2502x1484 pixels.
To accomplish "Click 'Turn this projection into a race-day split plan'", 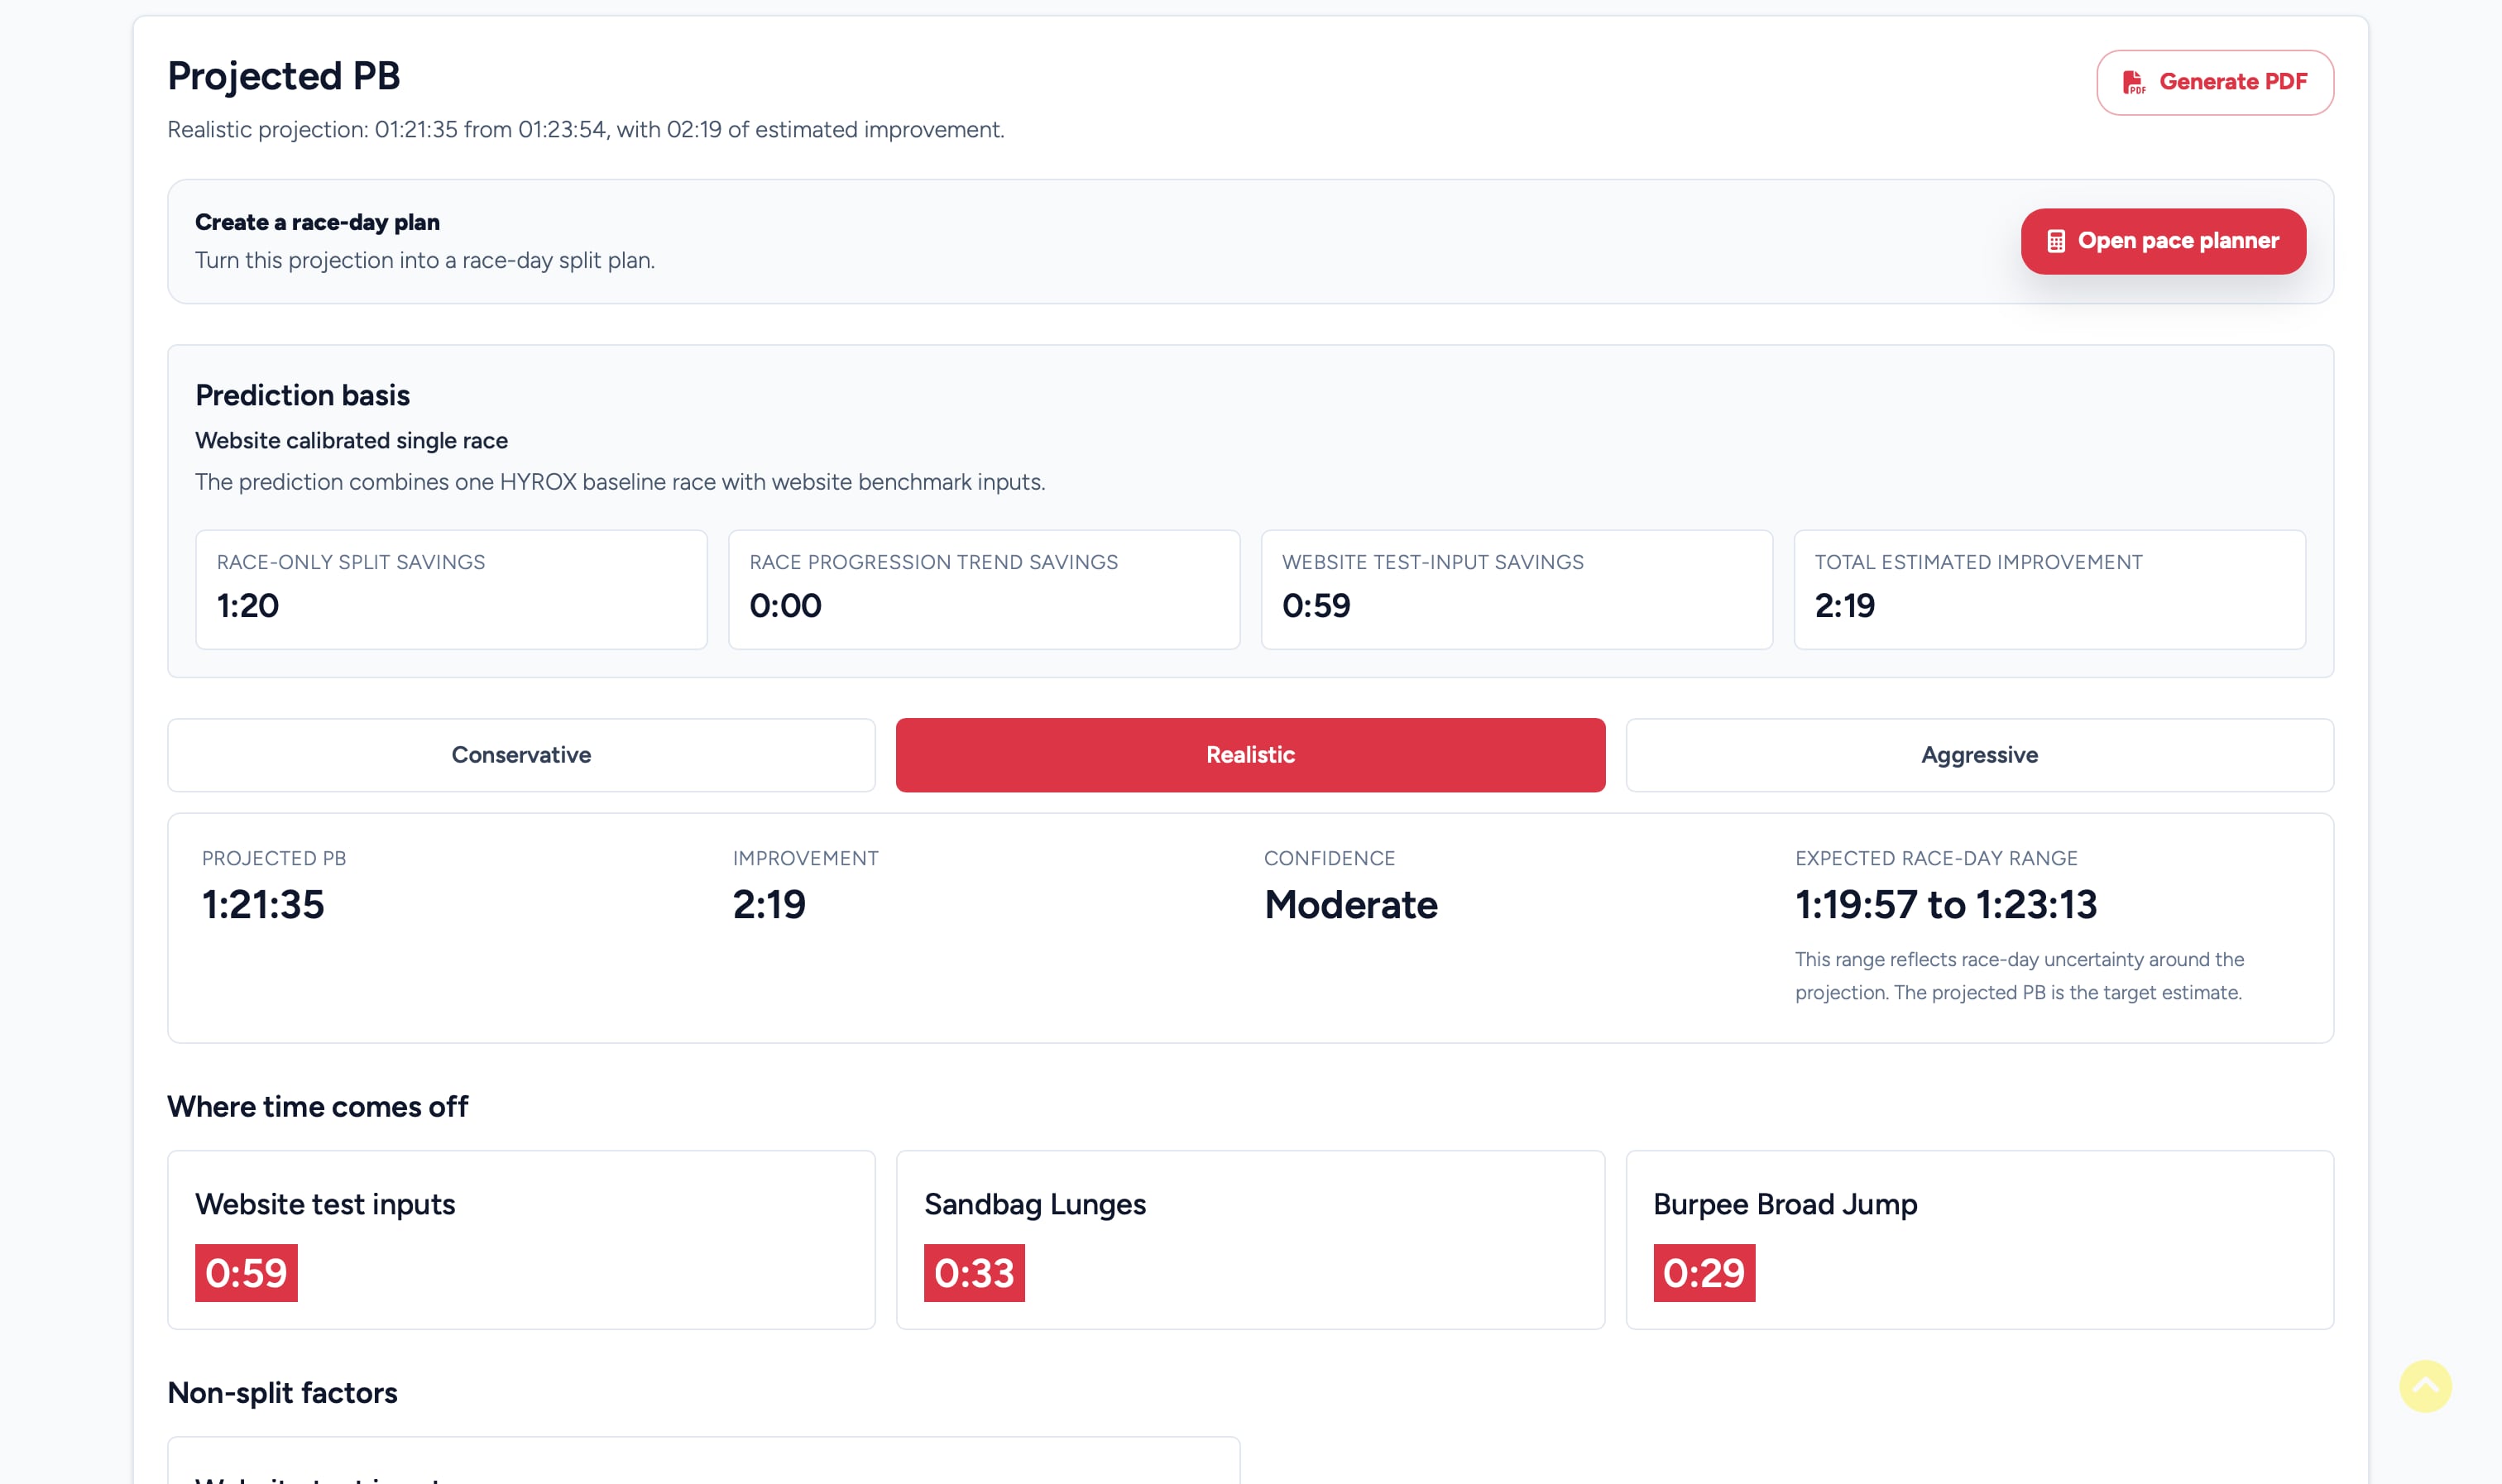I will click(x=425, y=260).
